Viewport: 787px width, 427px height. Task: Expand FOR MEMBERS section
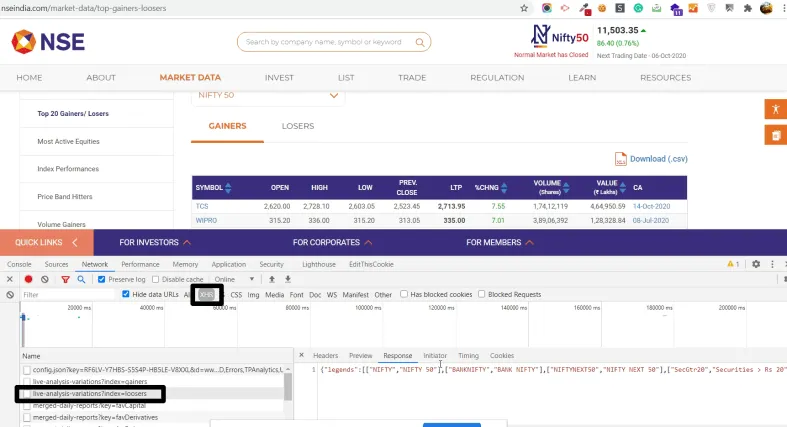click(499, 242)
